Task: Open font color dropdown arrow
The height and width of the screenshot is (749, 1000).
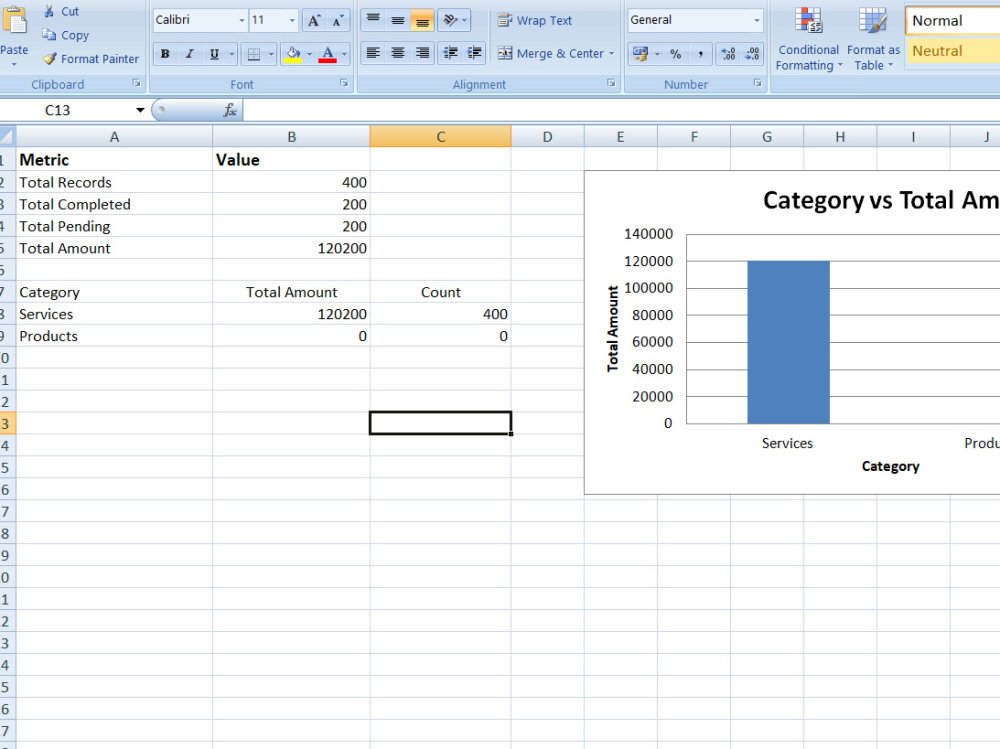Action: [344, 54]
